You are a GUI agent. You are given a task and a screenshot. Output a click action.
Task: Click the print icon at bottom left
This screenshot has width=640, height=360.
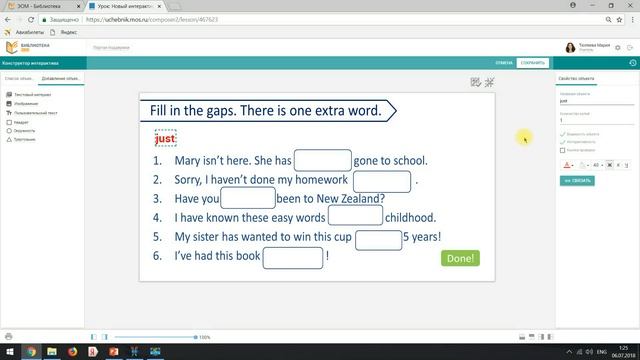pyautogui.click(x=9, y=337)
